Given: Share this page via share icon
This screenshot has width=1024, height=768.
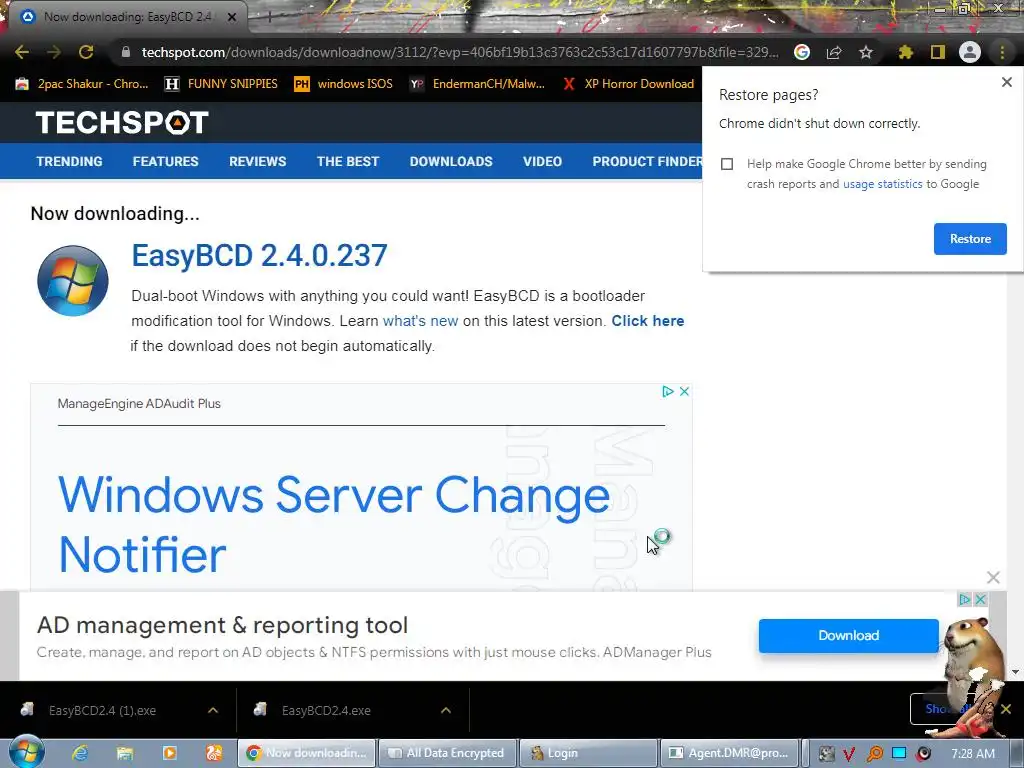Looking at the screenshot, I should tap(834, 52).
